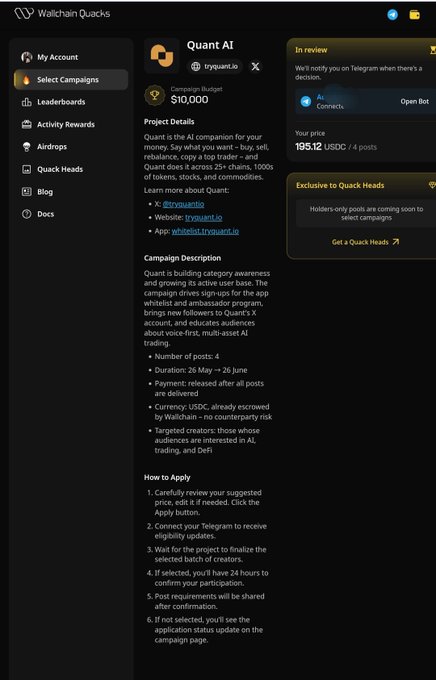This screenshot has width=436, height=680.
Task: Click the Telegram icon in Connected row
Action: click(x=306, y=101)
